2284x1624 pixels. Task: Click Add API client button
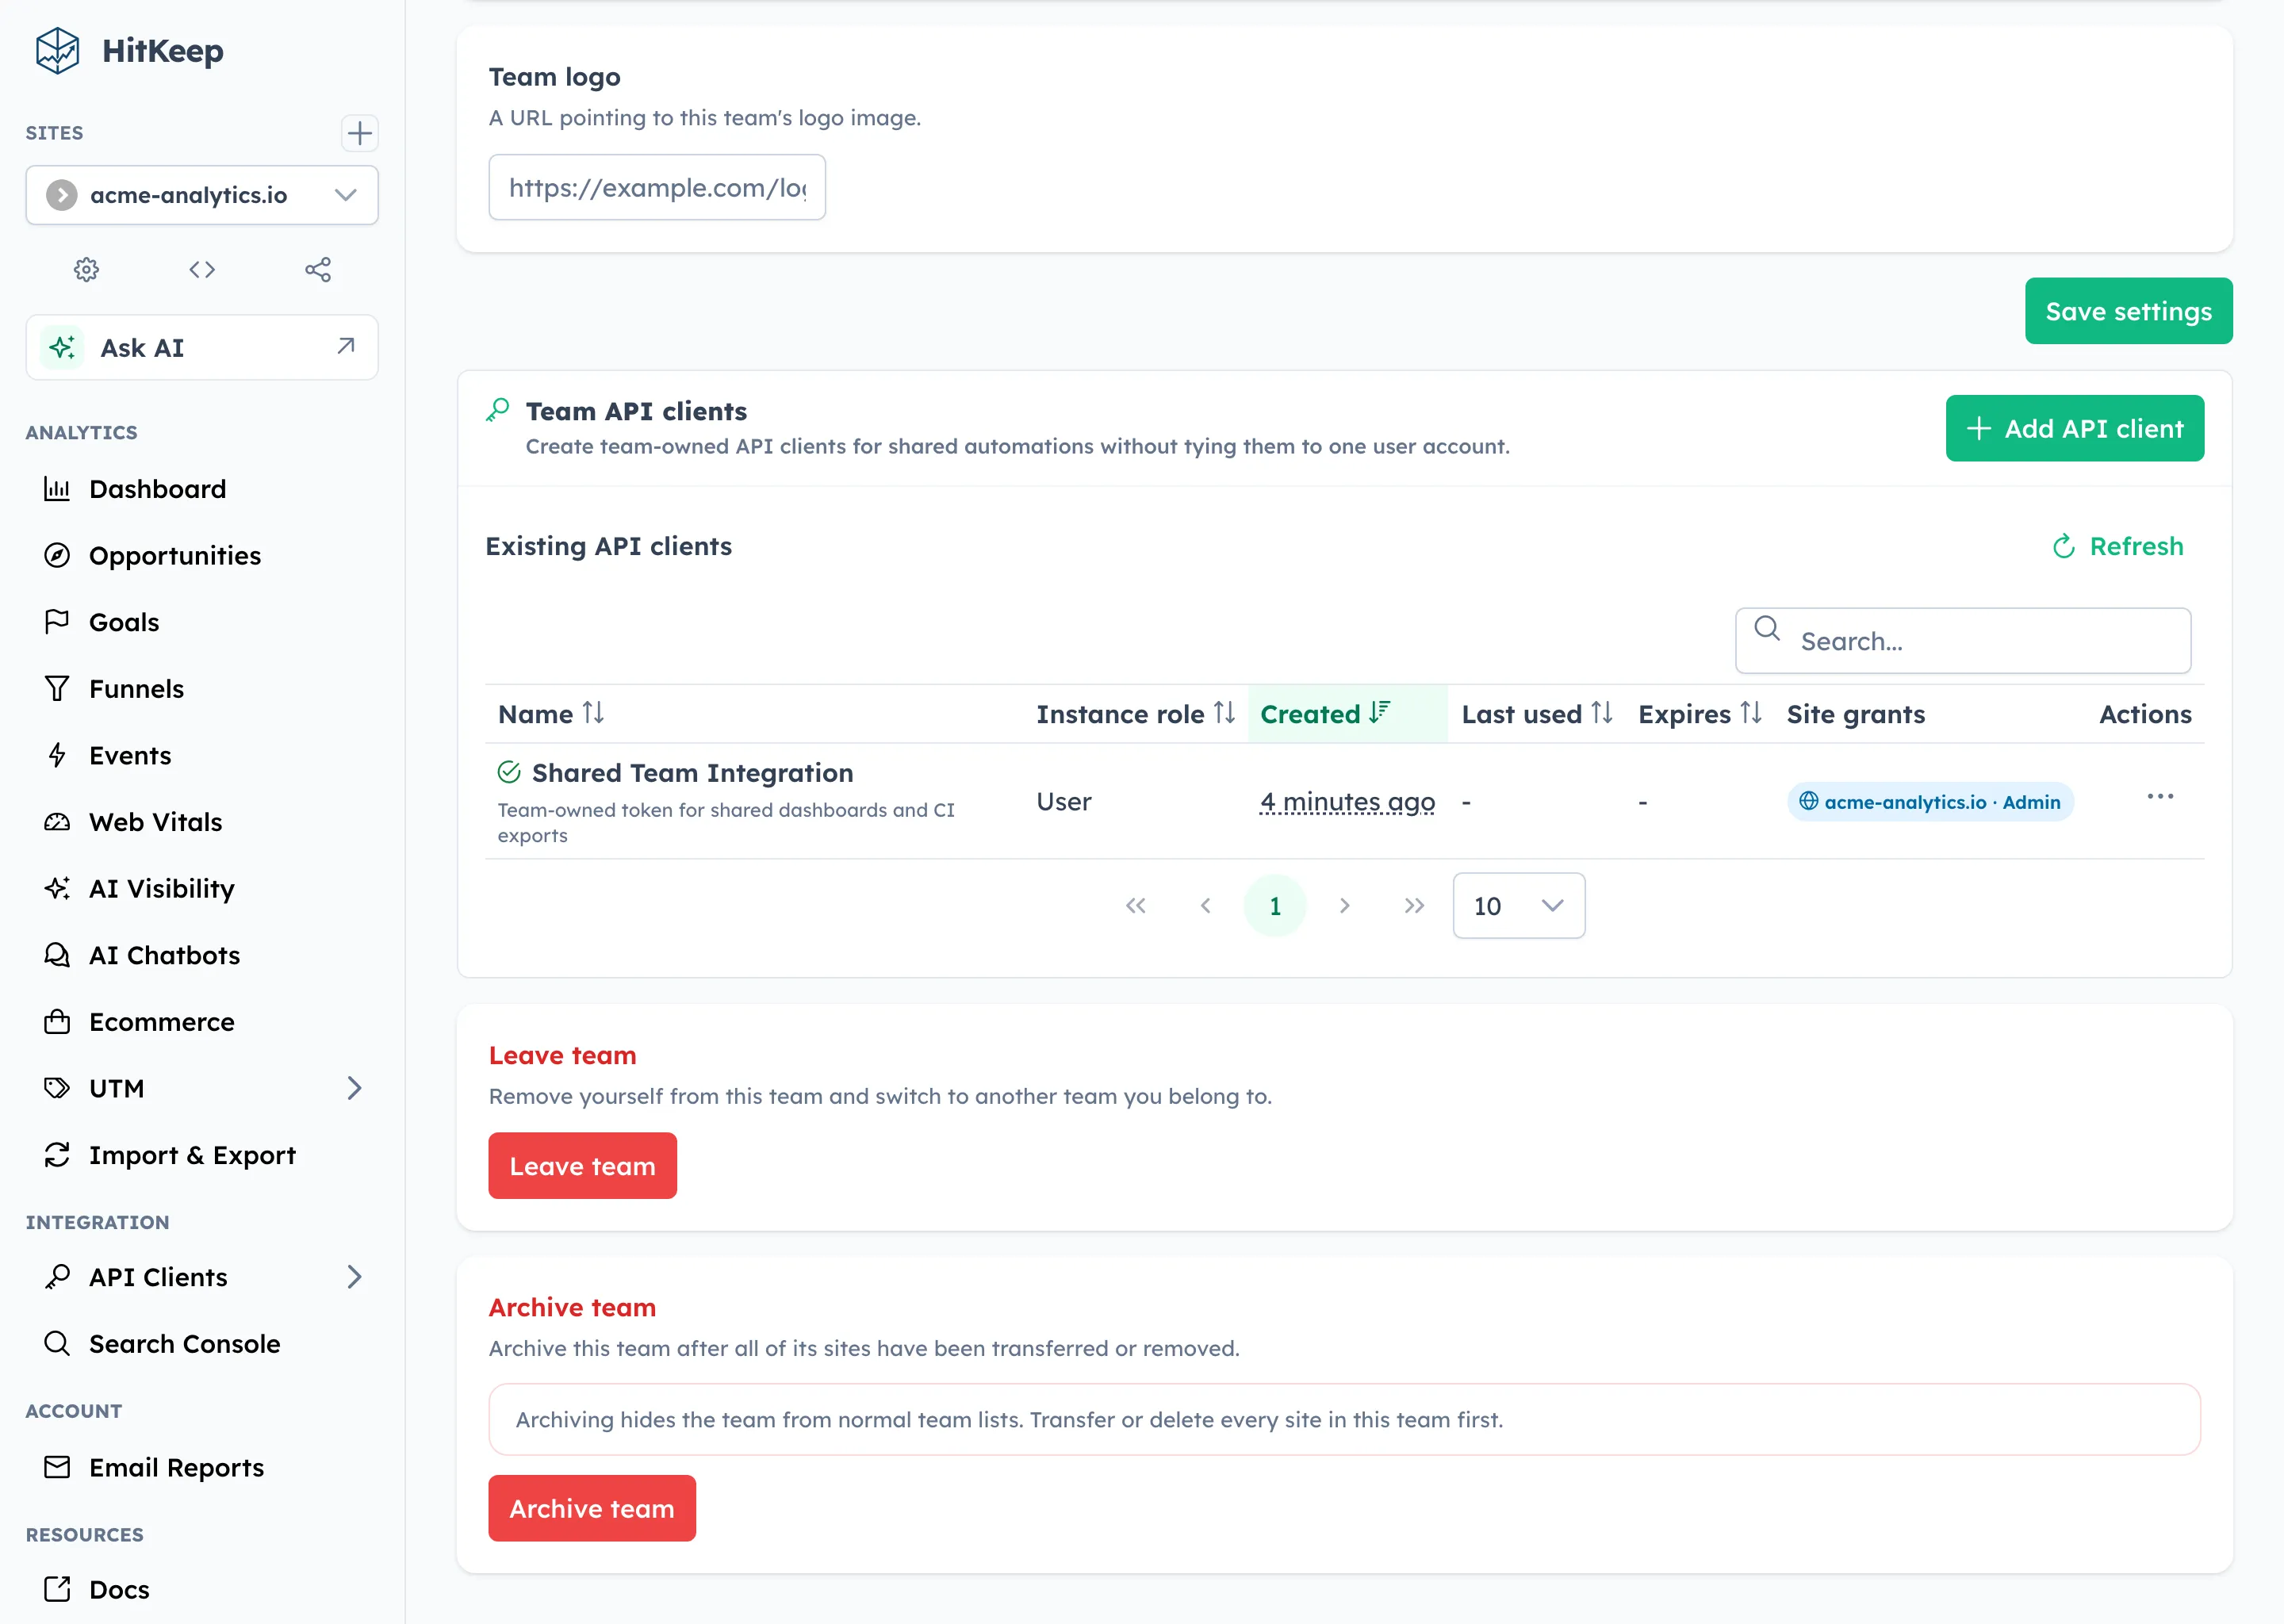(2074, 428)
